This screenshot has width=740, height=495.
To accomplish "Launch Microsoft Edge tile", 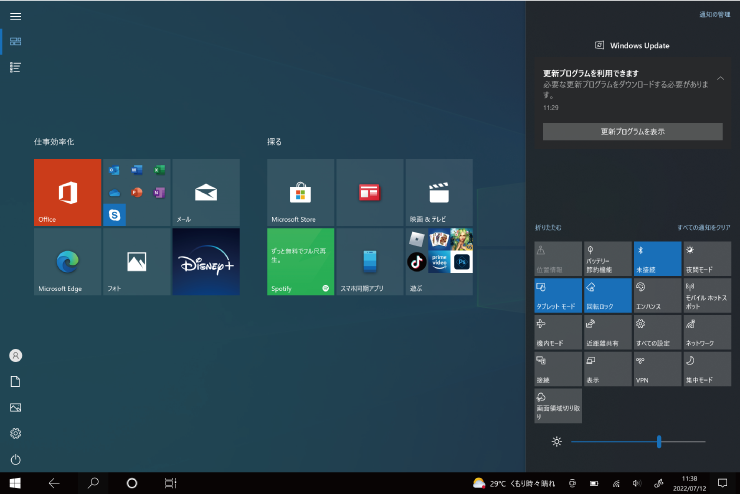I will (x=67, y=262).
